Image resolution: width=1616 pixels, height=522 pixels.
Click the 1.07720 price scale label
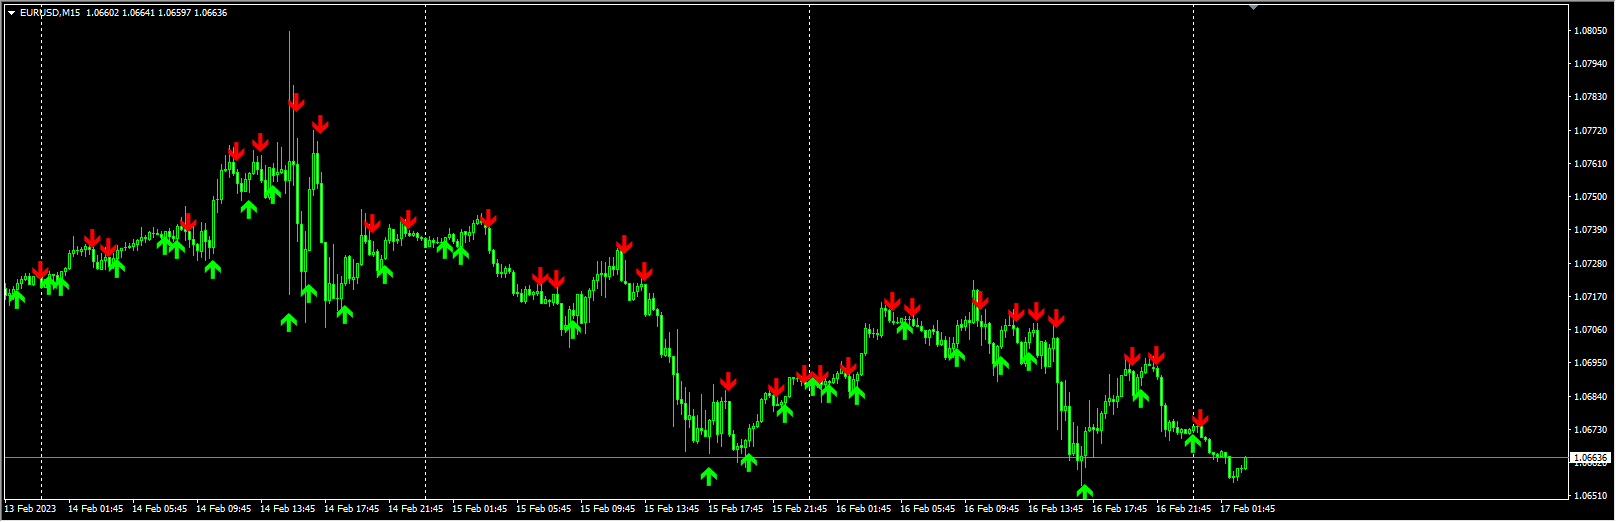(1590, 131)
